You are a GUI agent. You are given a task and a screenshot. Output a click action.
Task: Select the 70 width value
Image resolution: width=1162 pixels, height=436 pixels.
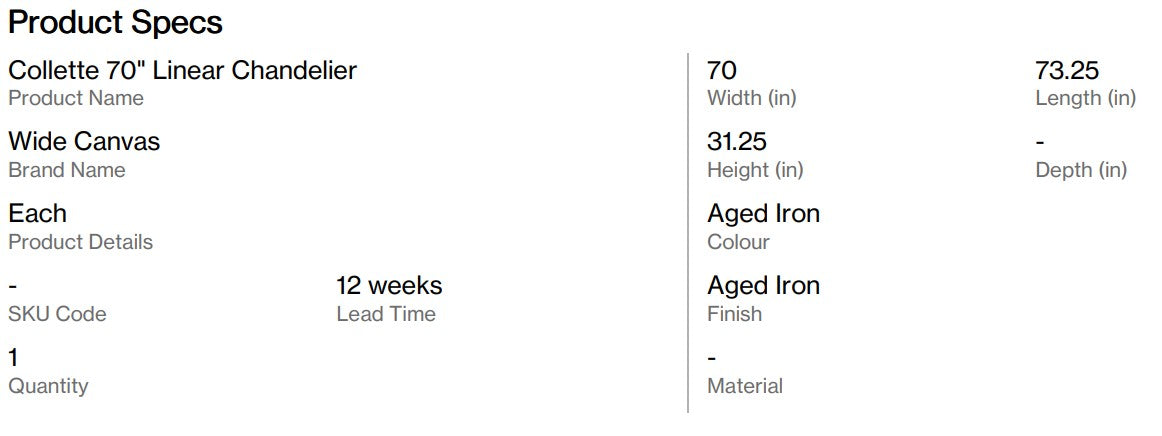click(722, 70)
